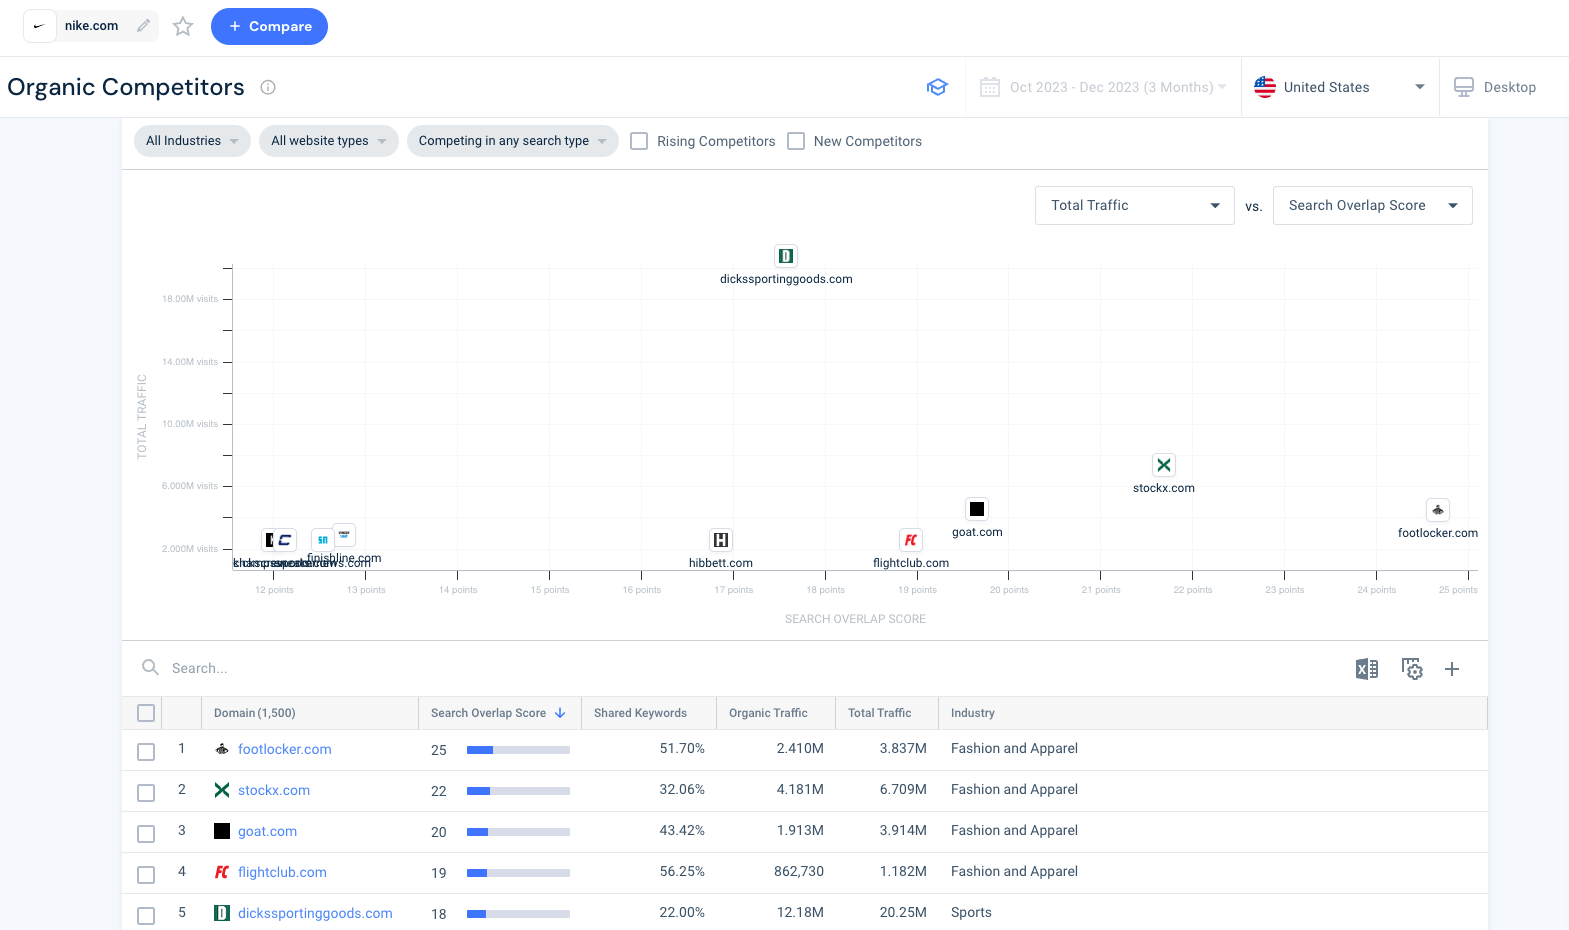Click the flightclub.com favicon in the table
Viewport: 1569px width, 930px height.
pos(222,872)
